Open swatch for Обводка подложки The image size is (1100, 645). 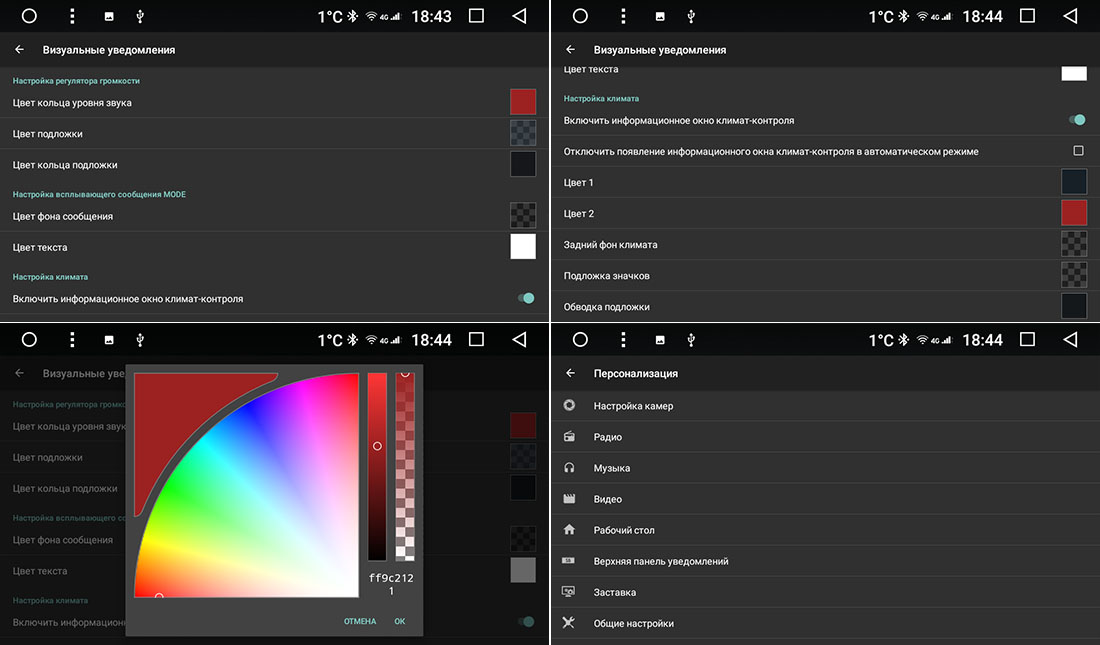tap(1074, 305)
